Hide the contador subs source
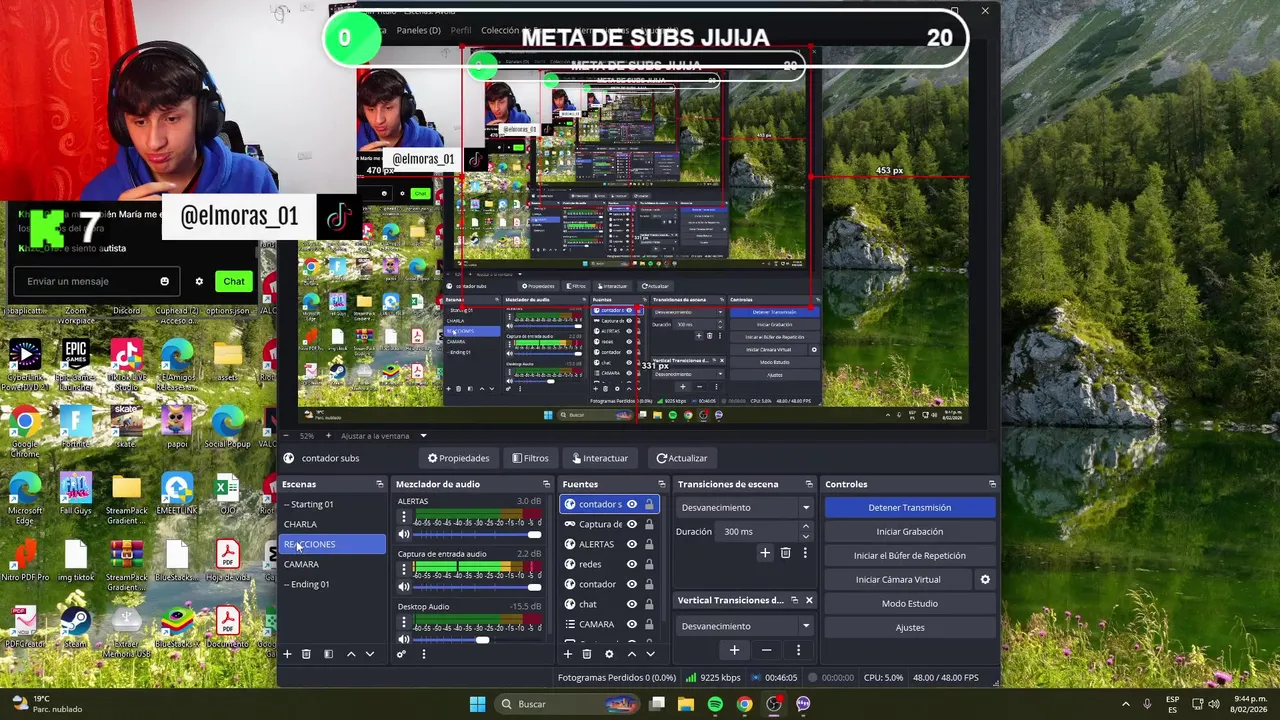 pos(632,504)
